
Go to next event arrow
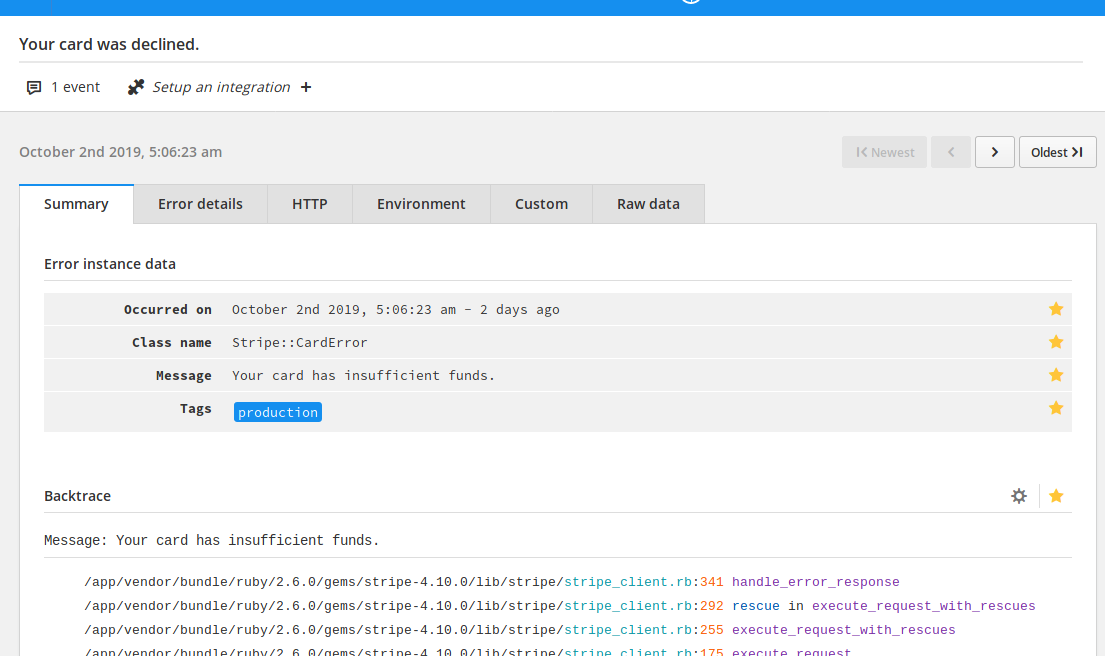pos(994,152)
